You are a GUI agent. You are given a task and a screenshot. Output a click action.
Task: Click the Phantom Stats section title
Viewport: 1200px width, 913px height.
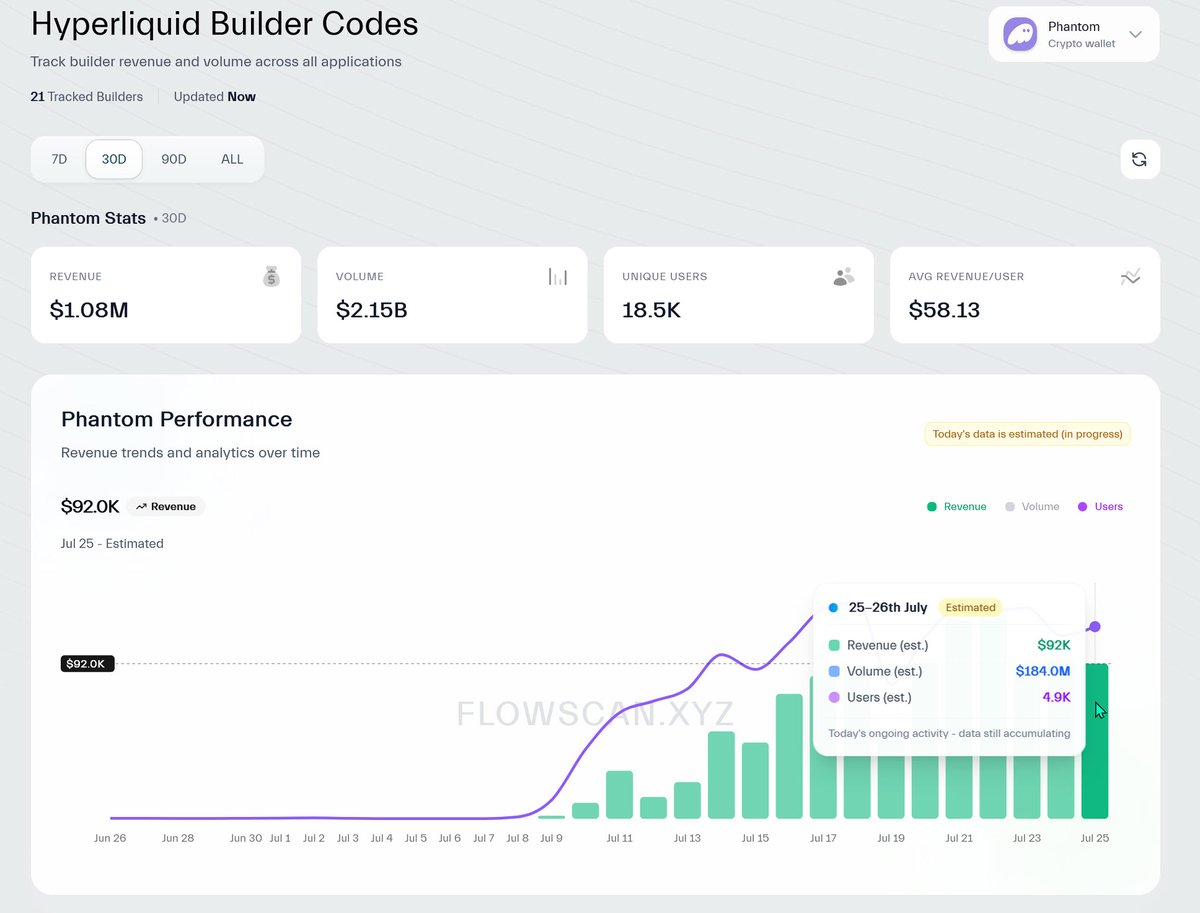click(x=88, y=218)
